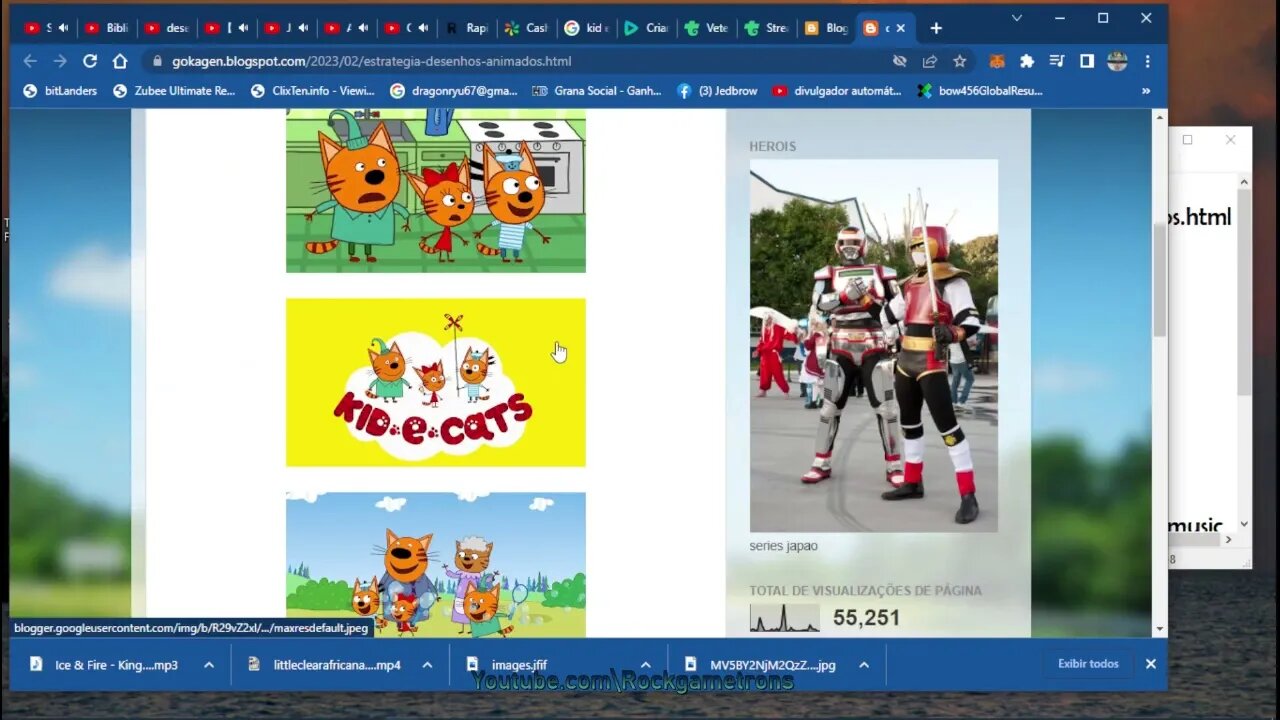Open the cat family outdoors image
1280x720 pixels.
[x=436, y=564]
